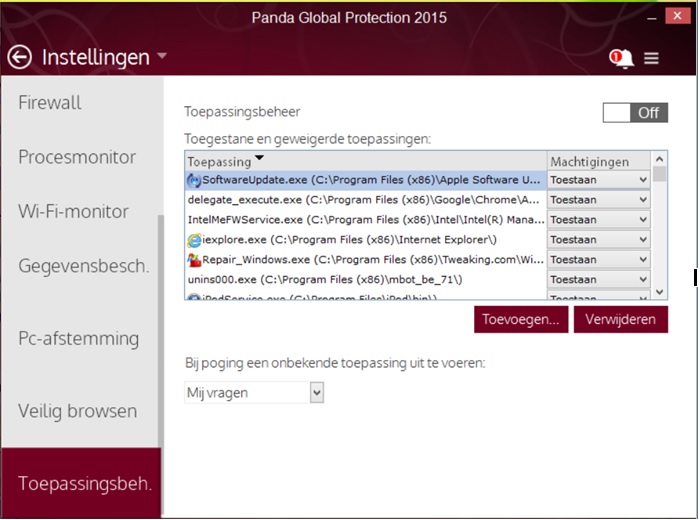Expand the Instellingen dropdown arrow
The height and width of the screenshot is (520, 700).
162,56
